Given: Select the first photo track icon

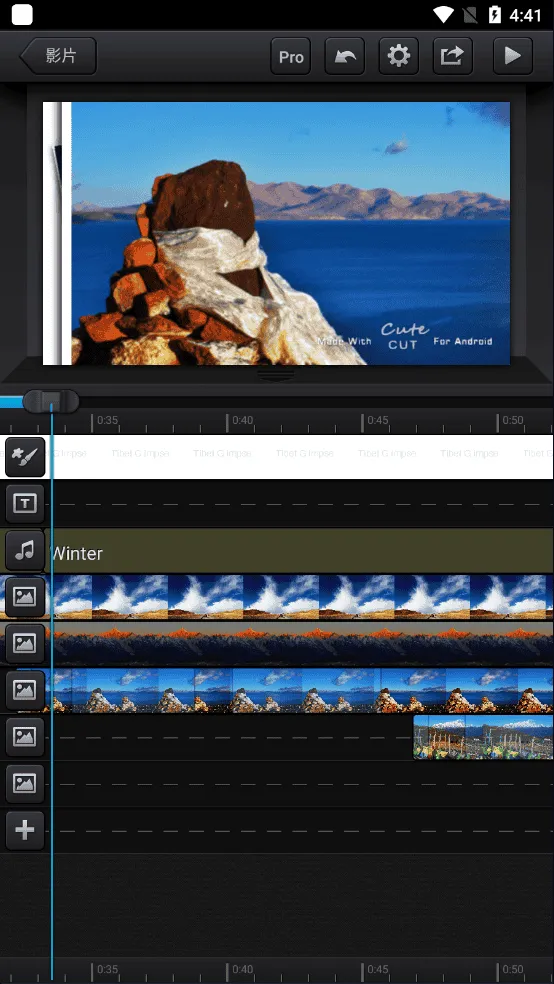Looking at the screenshot, I should [25, 597].
